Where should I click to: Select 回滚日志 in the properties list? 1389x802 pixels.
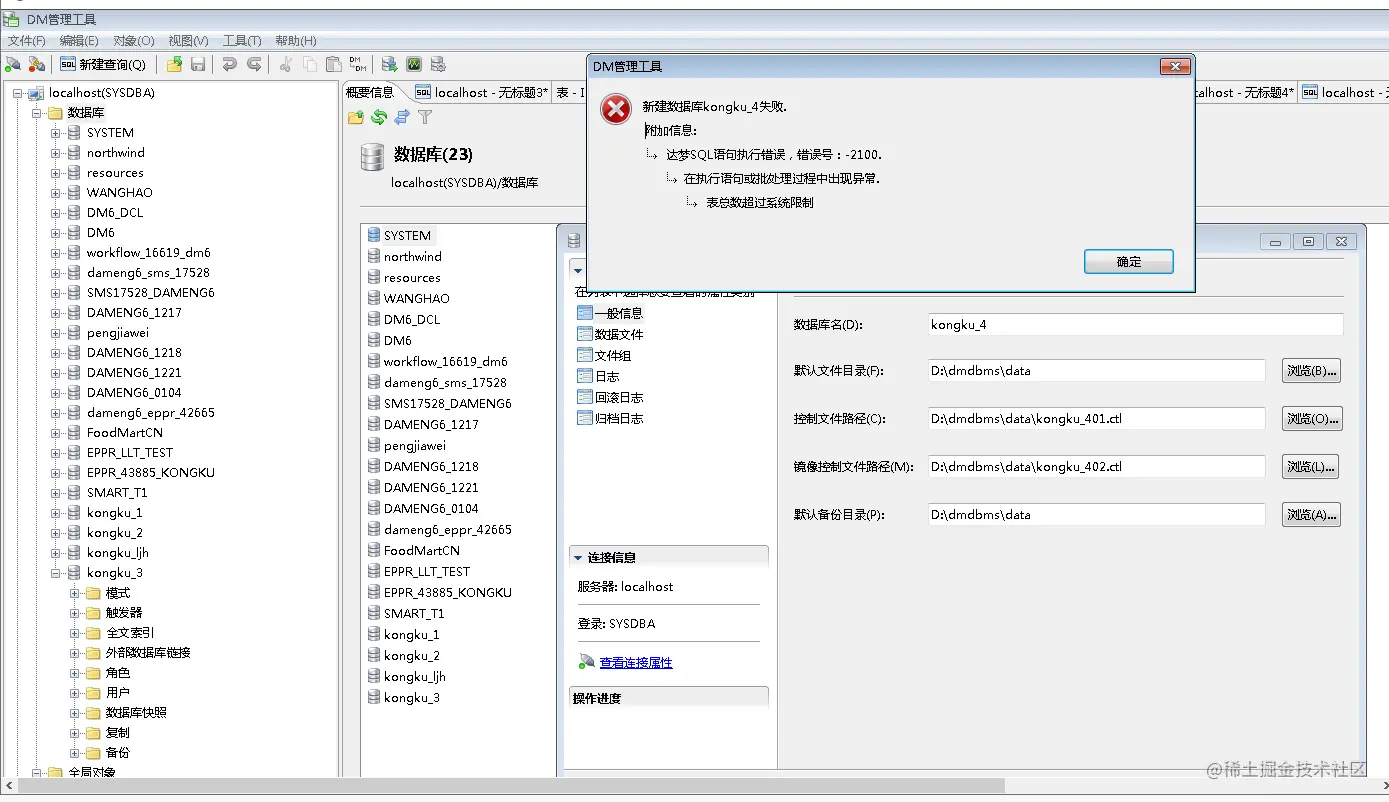point(610,397)
